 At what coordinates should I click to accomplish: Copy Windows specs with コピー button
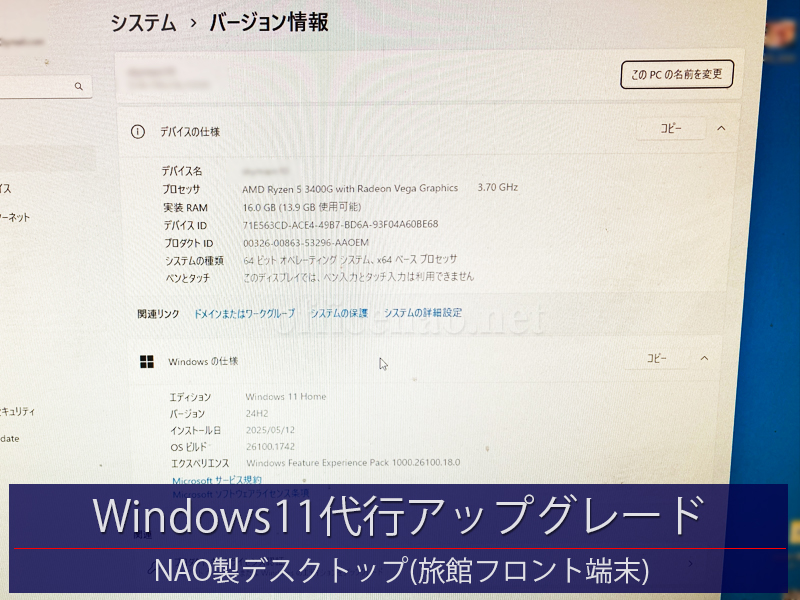pos(657,358)
